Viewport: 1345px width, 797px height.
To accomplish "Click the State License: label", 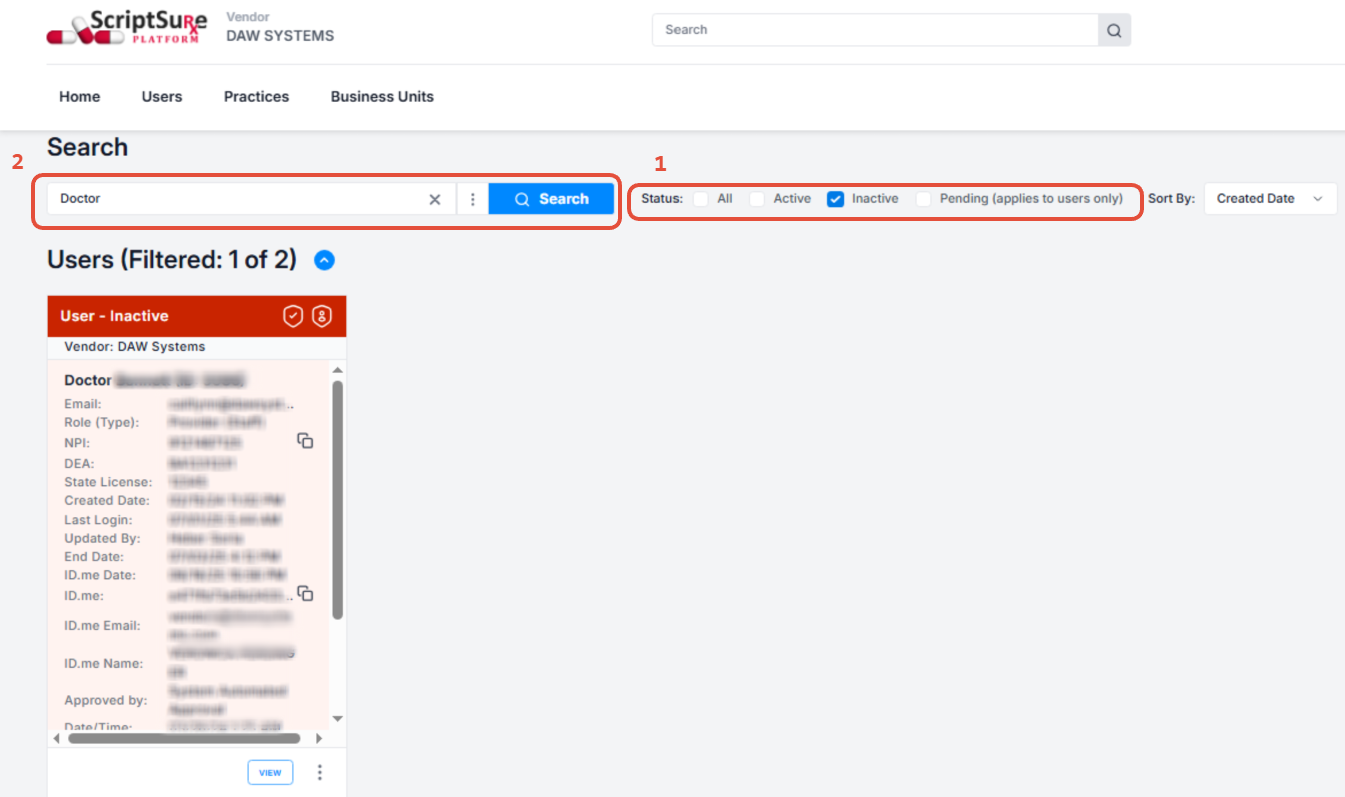I will pyautogui.click(x=108, y=482).
